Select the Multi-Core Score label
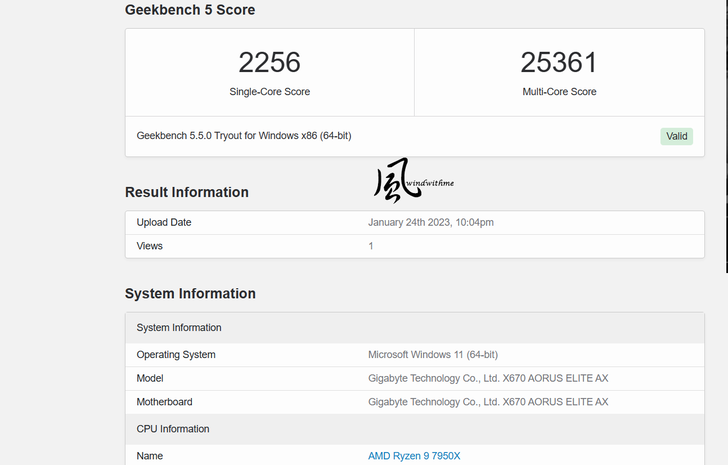The image size is (728, 465). (558, 92)
